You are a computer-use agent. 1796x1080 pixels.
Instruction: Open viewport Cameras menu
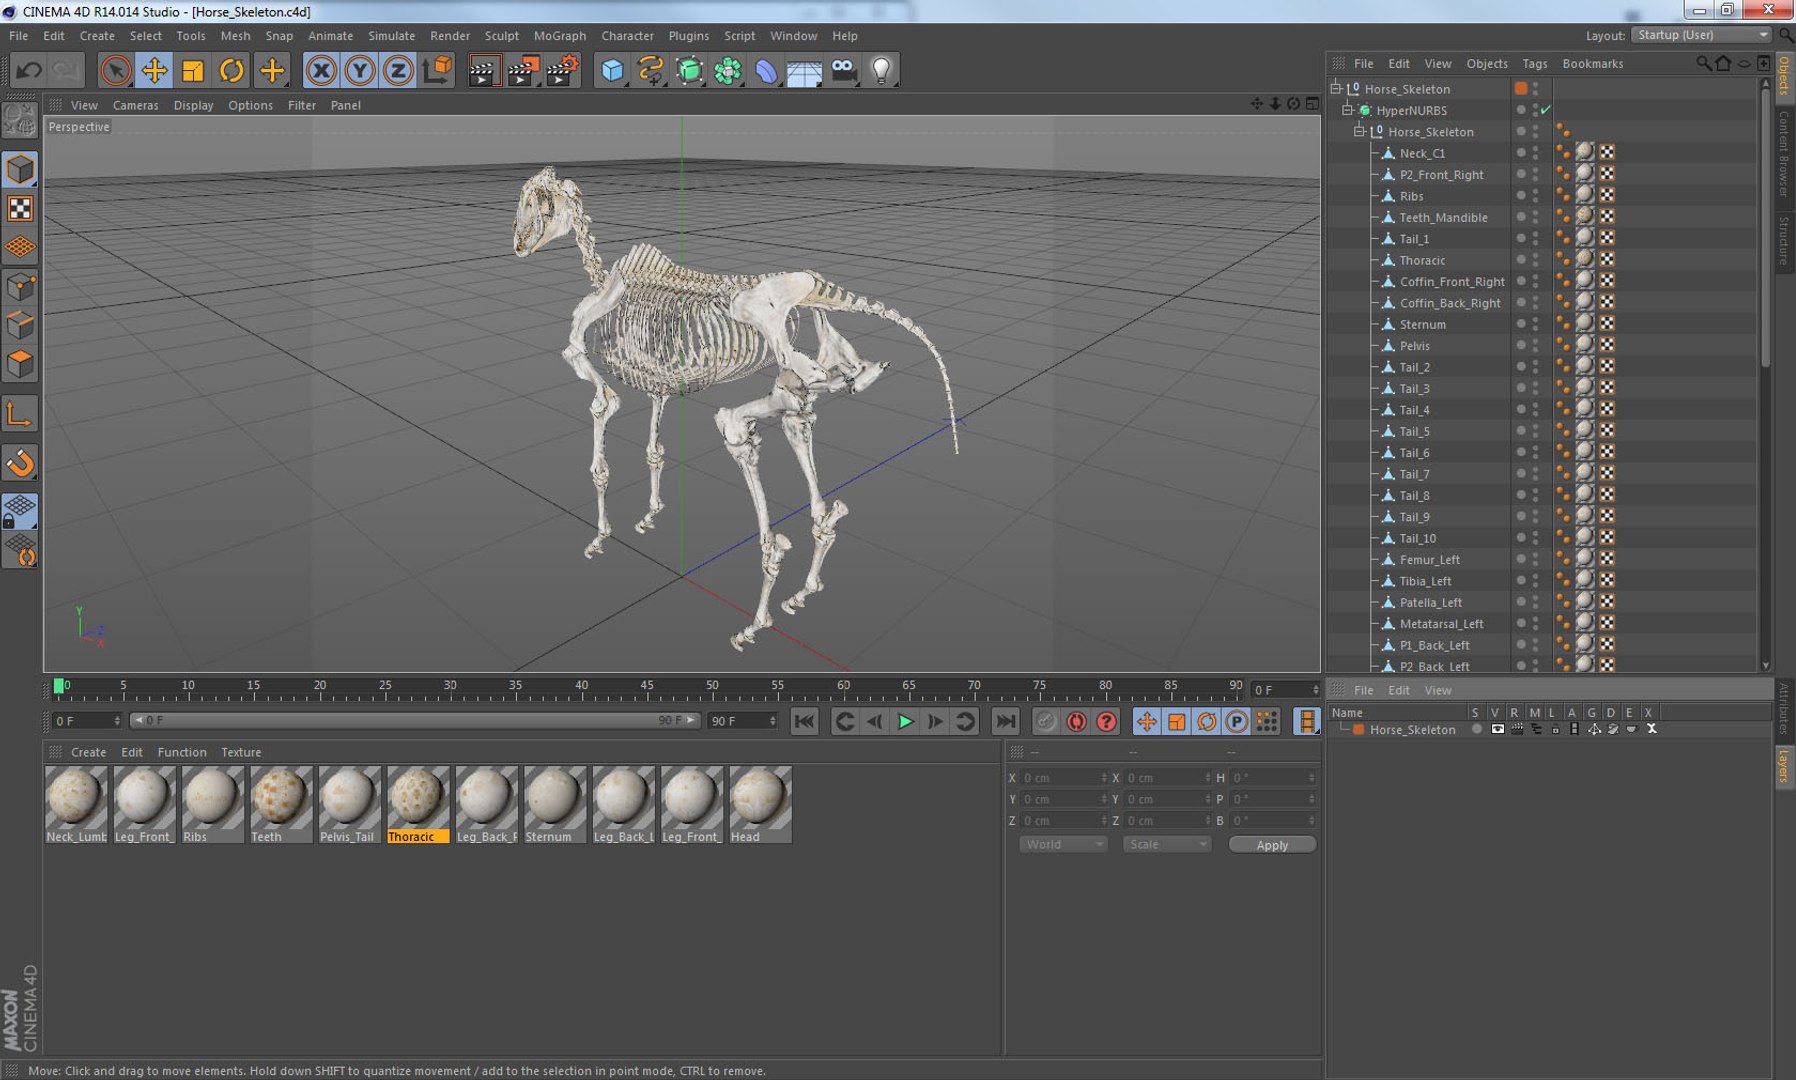(x=135, y=105)
